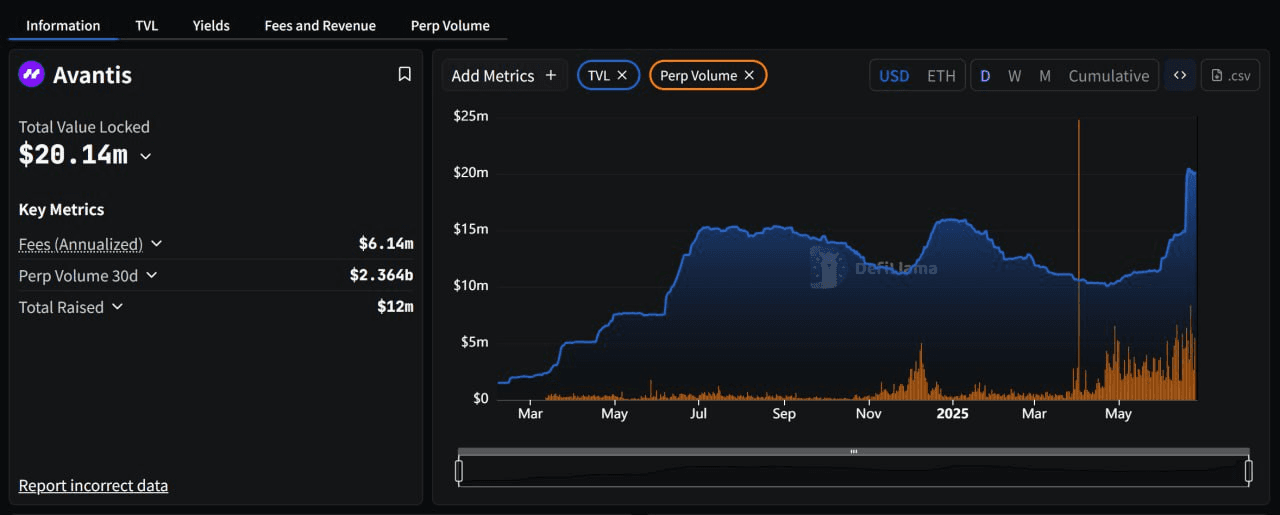Expand Perp Volume 30d details
This screenshot has width=1280, height=515.
(152, 275)
